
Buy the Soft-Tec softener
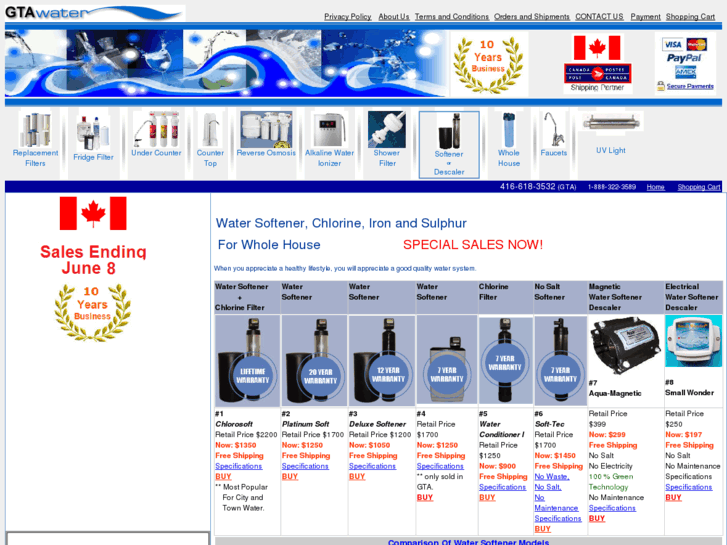click(x=542, y=529)
